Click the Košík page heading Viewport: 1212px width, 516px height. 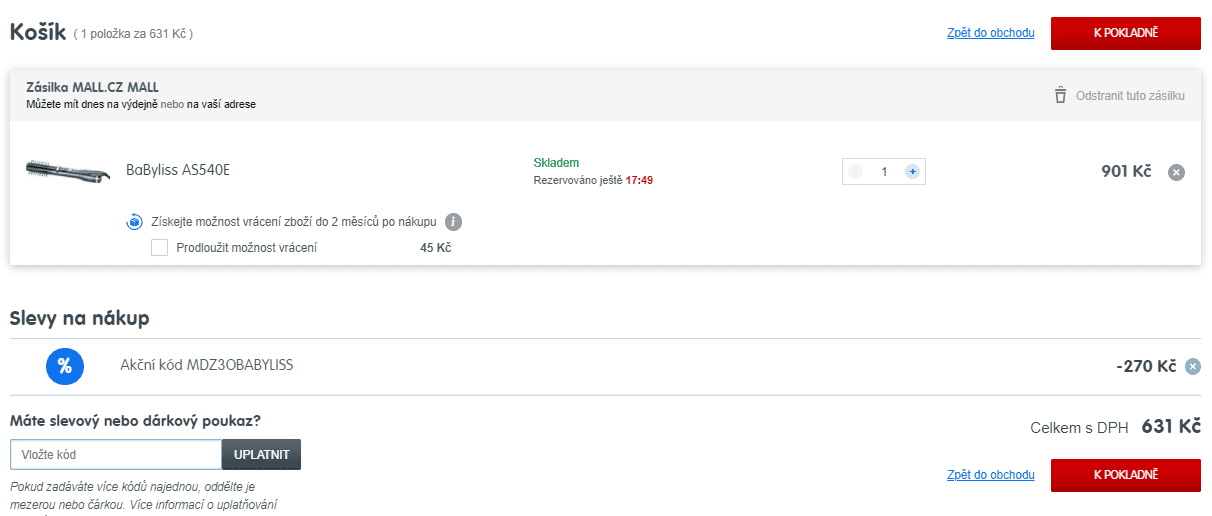point(38,32)
